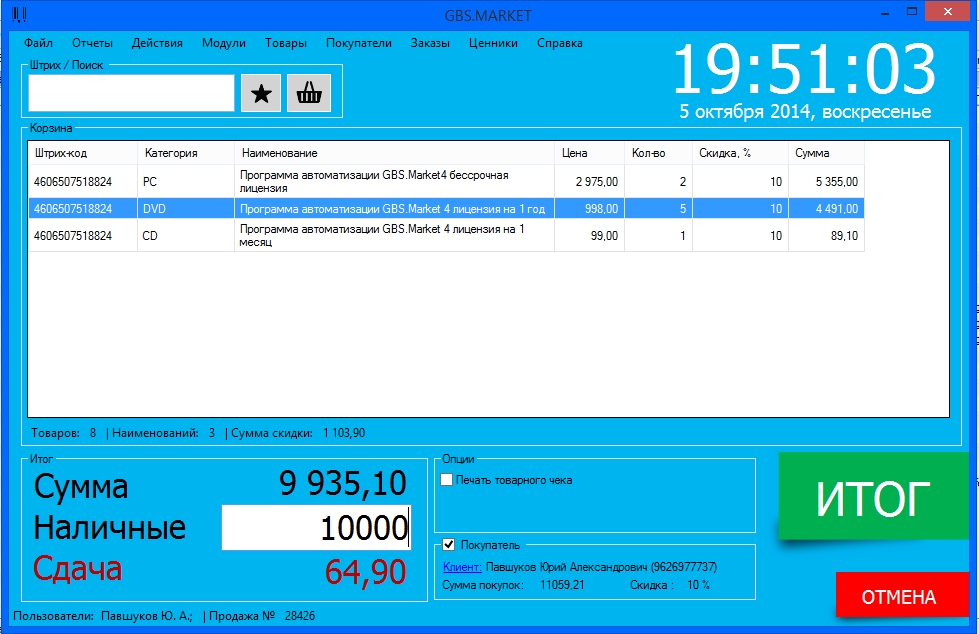Click the favorites star icon button
This screenshot has height=634, width=979.
tap(261, 93)
